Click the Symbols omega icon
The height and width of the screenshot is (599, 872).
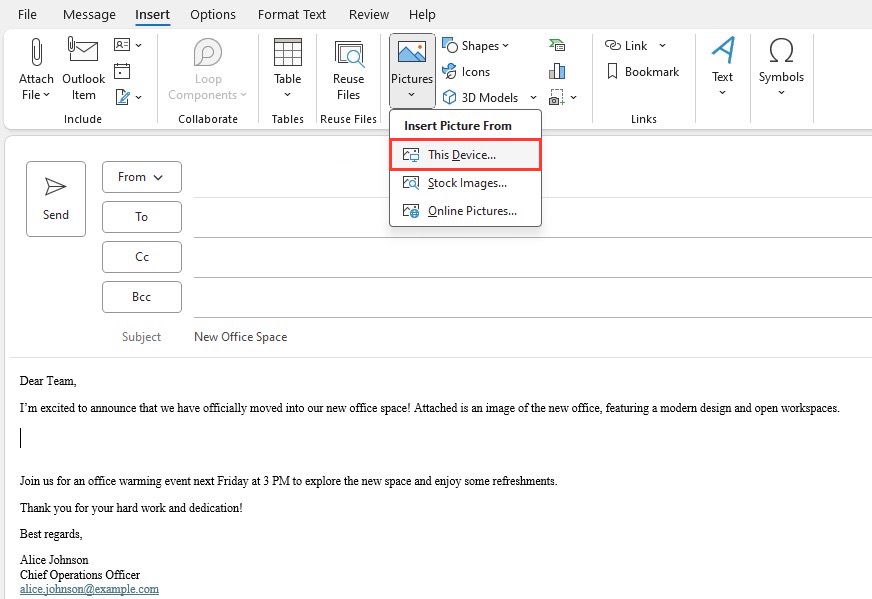pyautogui.click(x=781, y=51)
